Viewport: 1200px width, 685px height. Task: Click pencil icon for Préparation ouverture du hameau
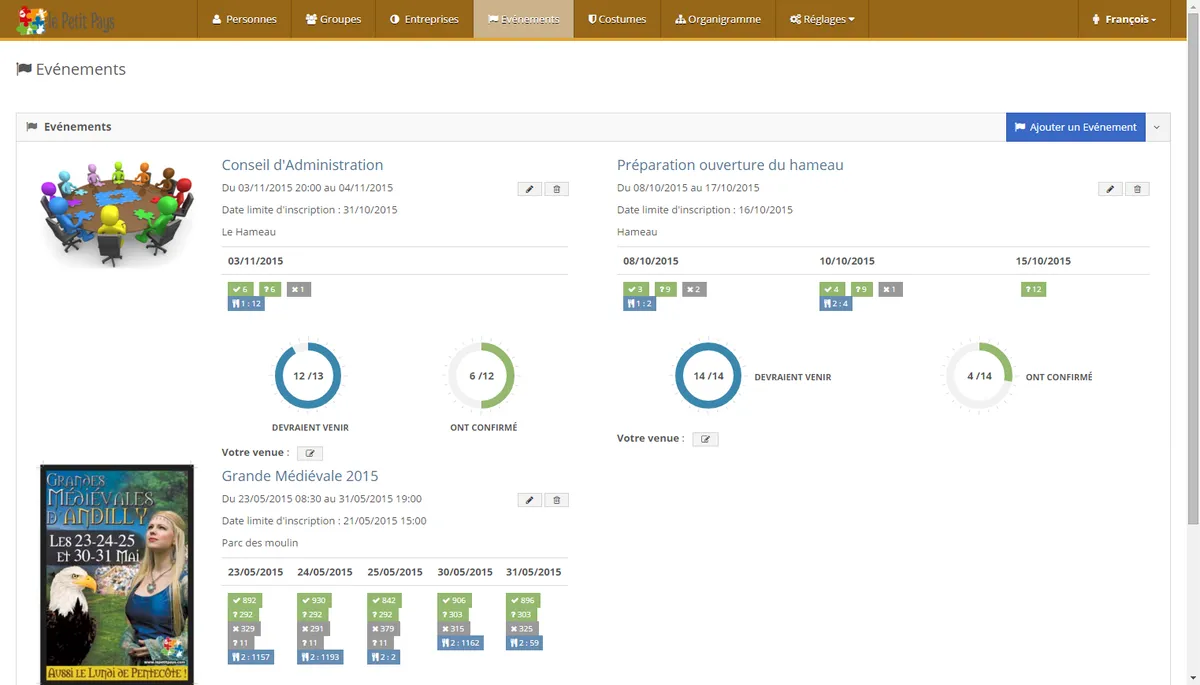1110,189
